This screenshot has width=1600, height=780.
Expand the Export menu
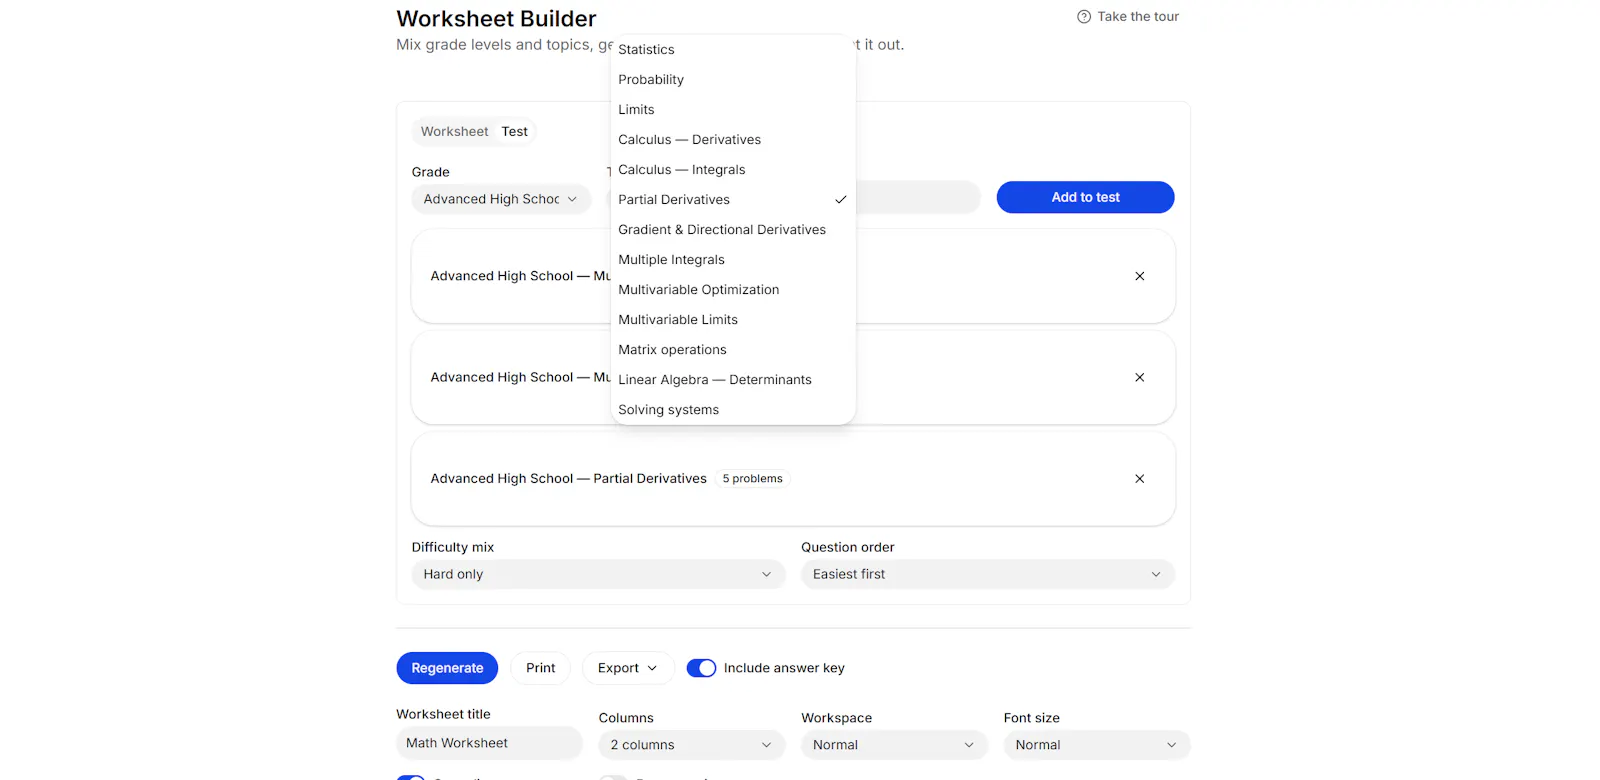[628, 668]
